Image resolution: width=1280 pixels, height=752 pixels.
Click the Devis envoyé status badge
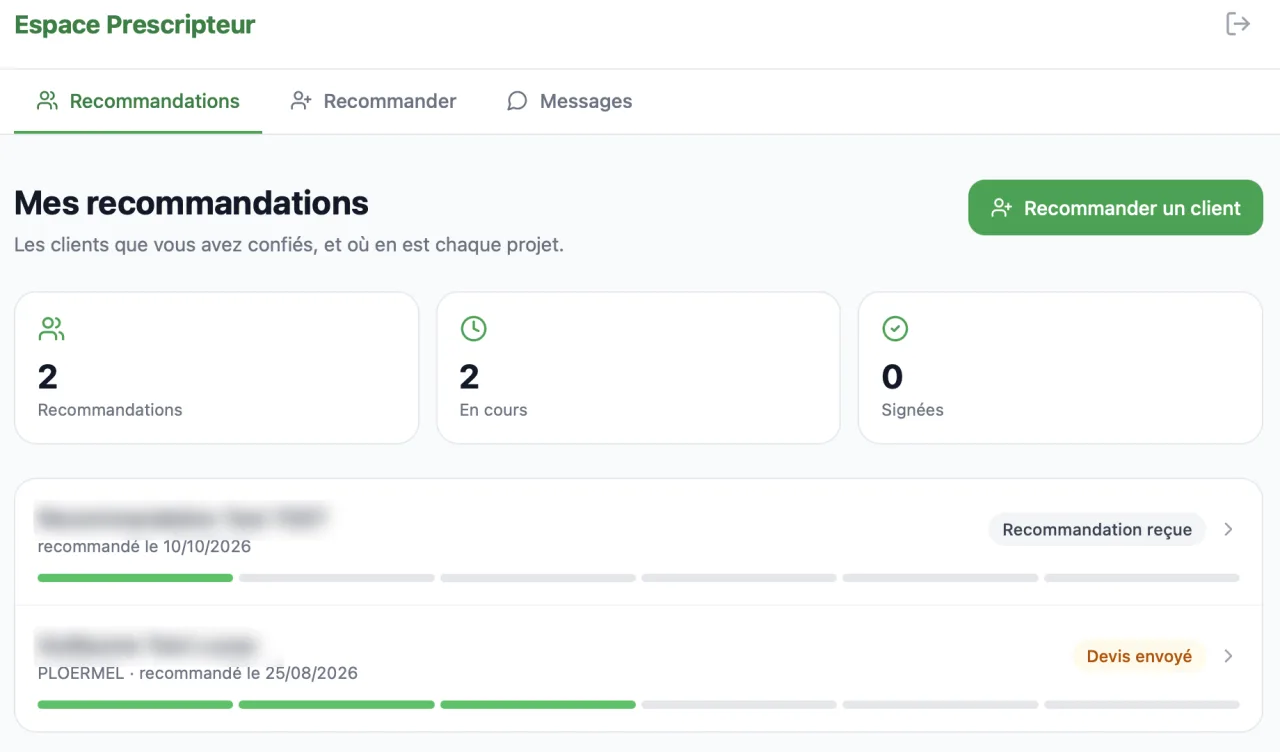coord(1139,657)
